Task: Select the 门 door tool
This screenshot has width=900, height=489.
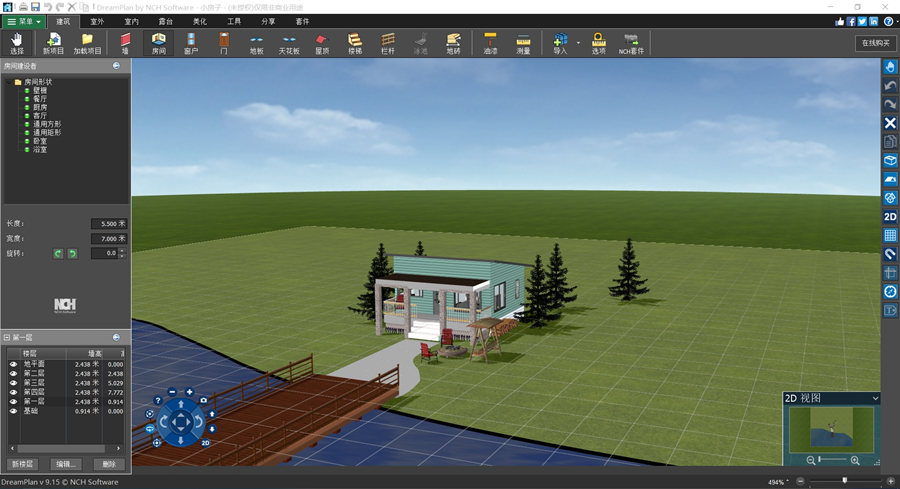Action: point(224,44)
